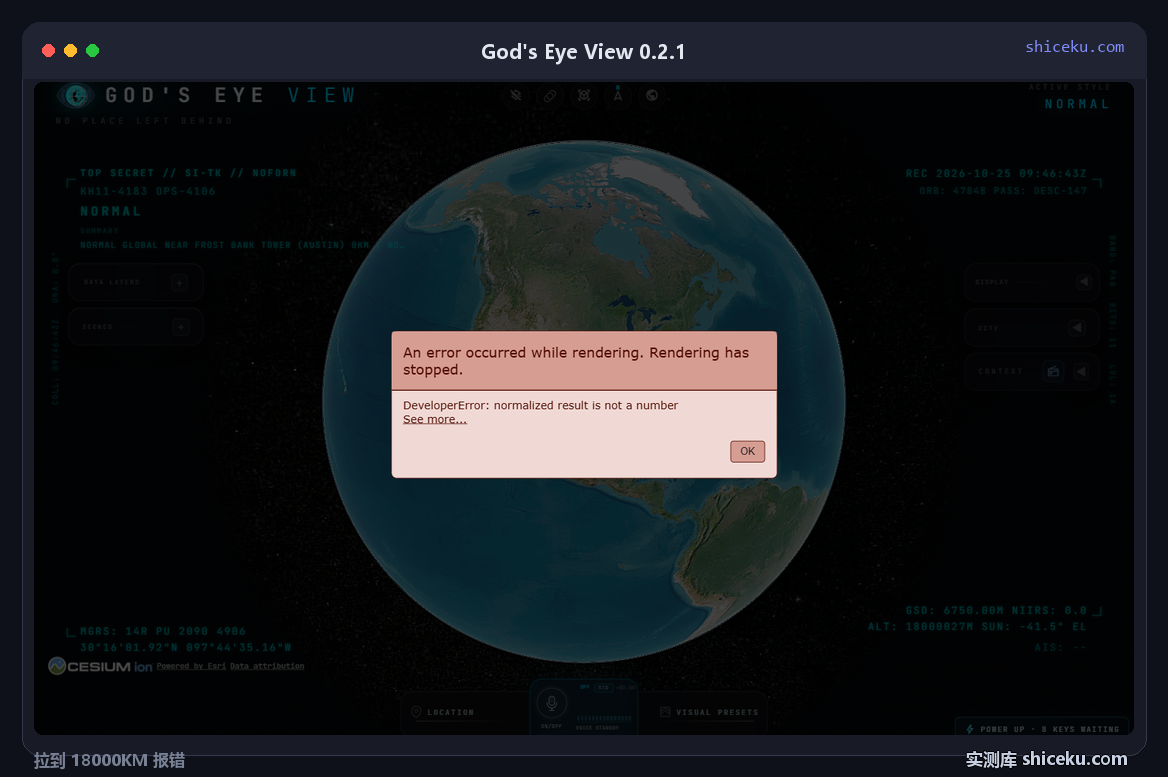Click the 'KH11-4183 OPS-4106' satellite ID text

coord(147,191)
